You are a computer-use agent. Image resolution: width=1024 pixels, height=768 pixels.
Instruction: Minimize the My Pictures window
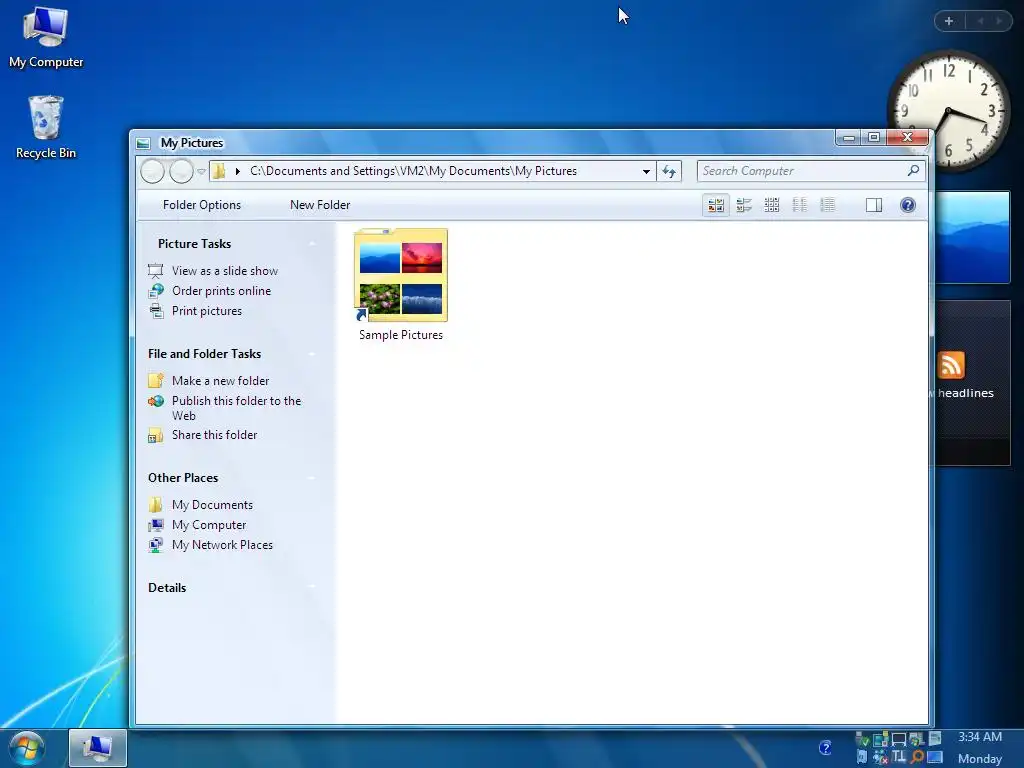[x=849, y=137]
